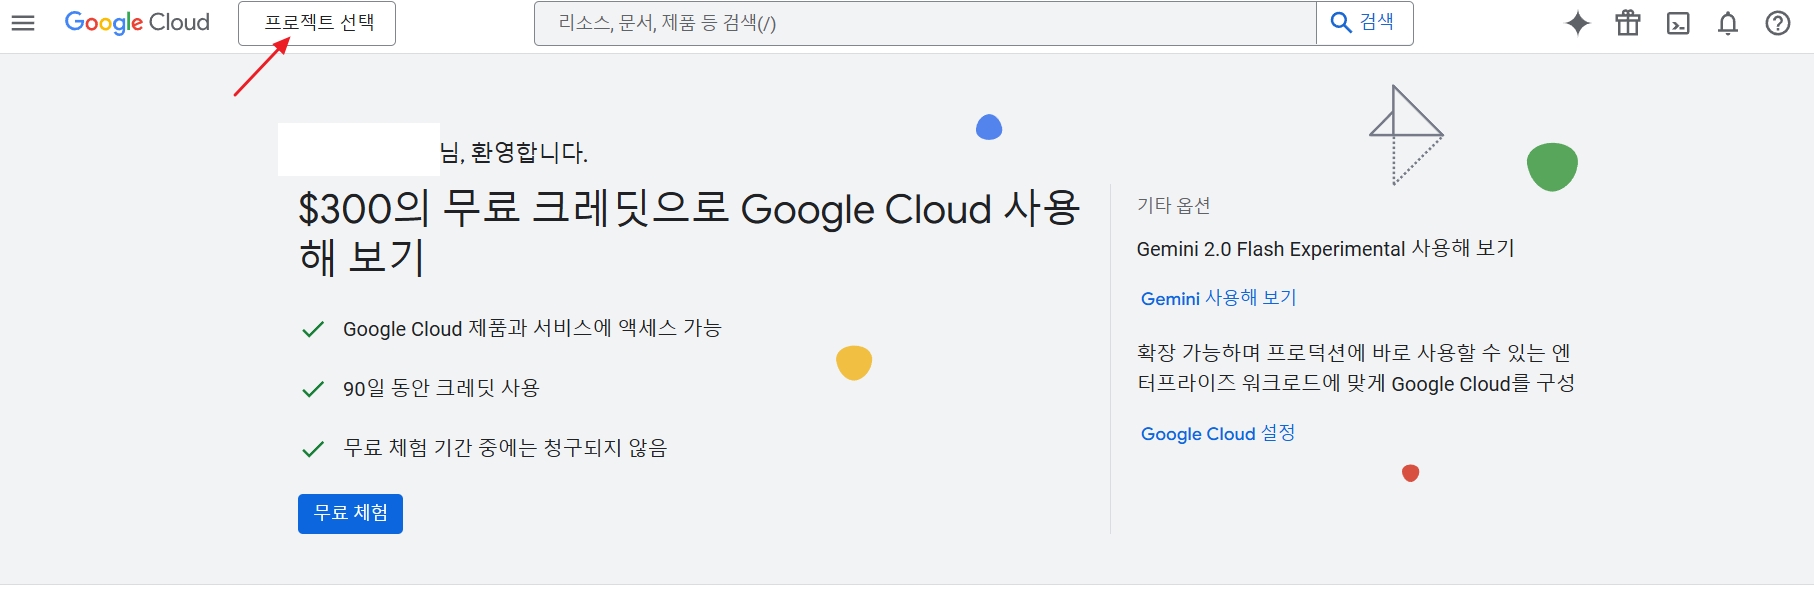This screenshot has width=1814, height=589.
Task: Click the enterprise workload description text
Action: (x=1356, y=368)
